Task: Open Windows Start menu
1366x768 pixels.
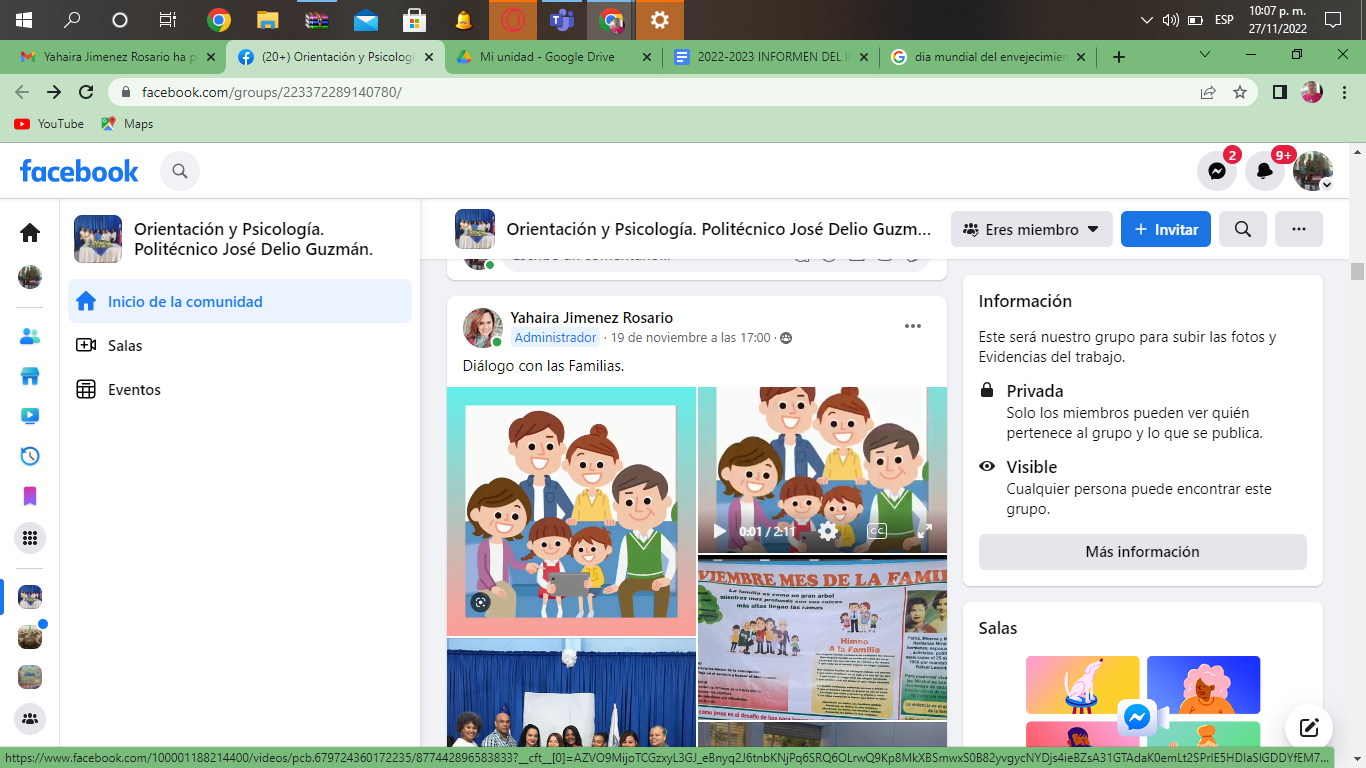Action: (x=23, y=19)
